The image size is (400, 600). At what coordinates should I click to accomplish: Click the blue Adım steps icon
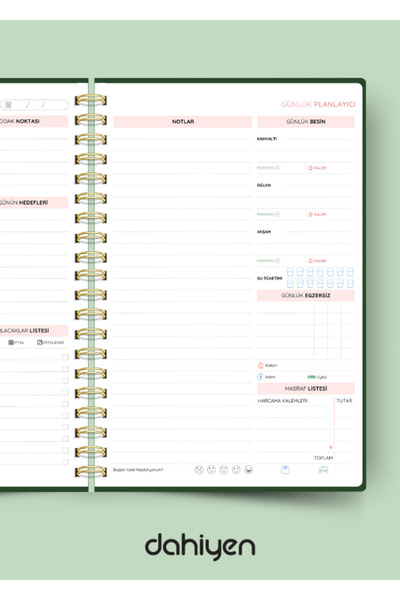point(261,377)
